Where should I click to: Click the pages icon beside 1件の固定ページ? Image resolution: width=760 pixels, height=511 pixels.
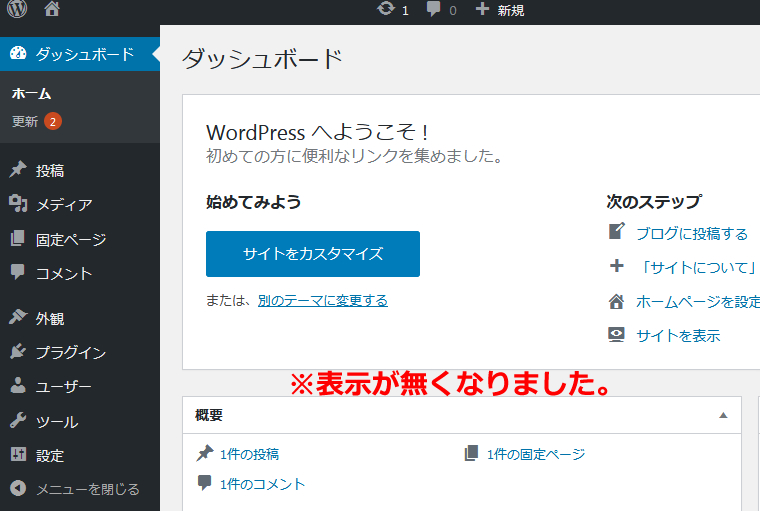[x=471, y=453]
